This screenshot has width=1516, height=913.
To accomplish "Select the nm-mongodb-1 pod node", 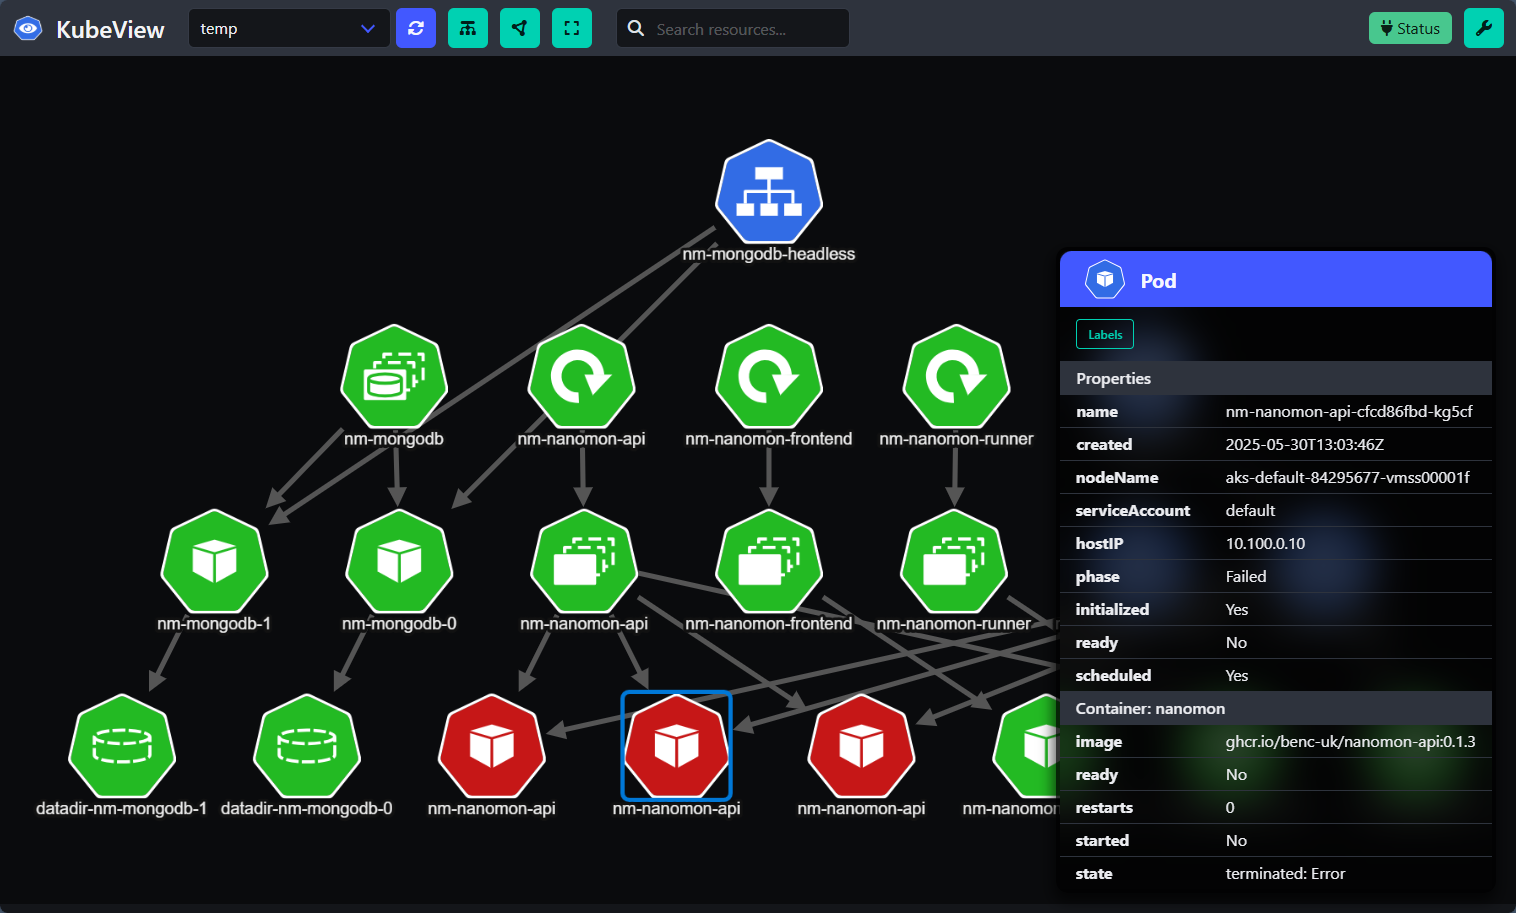I will 214,563.
